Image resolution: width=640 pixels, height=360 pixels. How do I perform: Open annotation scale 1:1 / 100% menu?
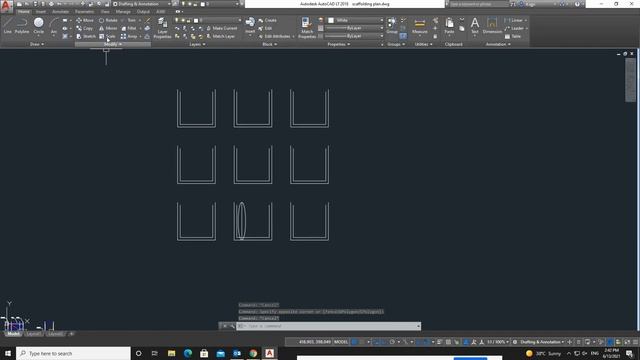pyautogui.click(x=498, y=342)
